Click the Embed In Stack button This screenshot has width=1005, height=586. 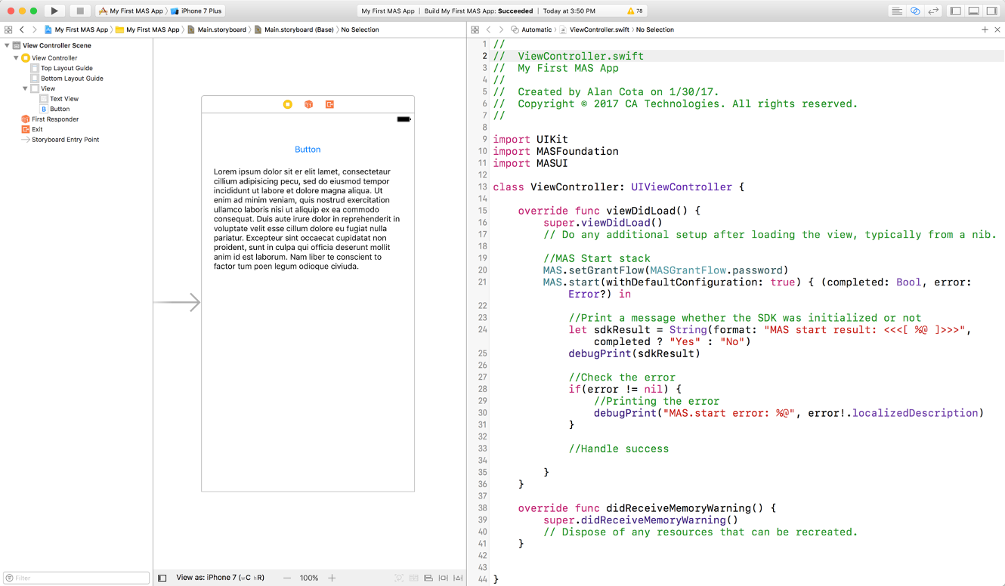coord(413,578)
